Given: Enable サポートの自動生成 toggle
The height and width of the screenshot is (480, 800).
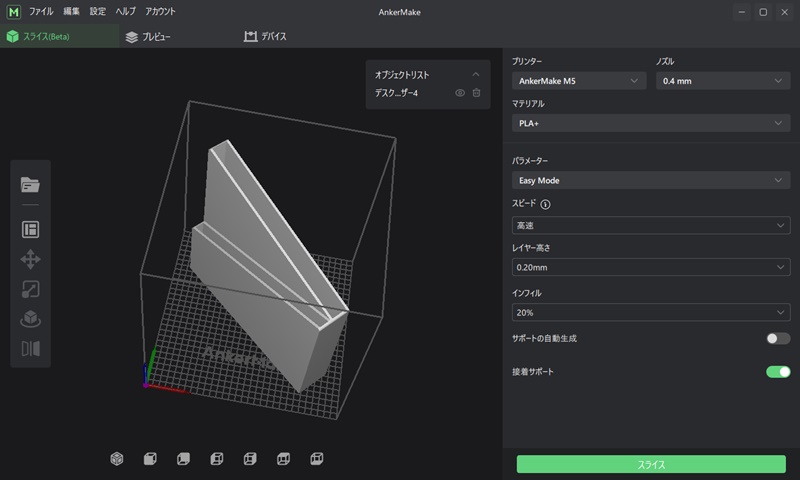Looking at the screenshot, I should click(778, 339).
